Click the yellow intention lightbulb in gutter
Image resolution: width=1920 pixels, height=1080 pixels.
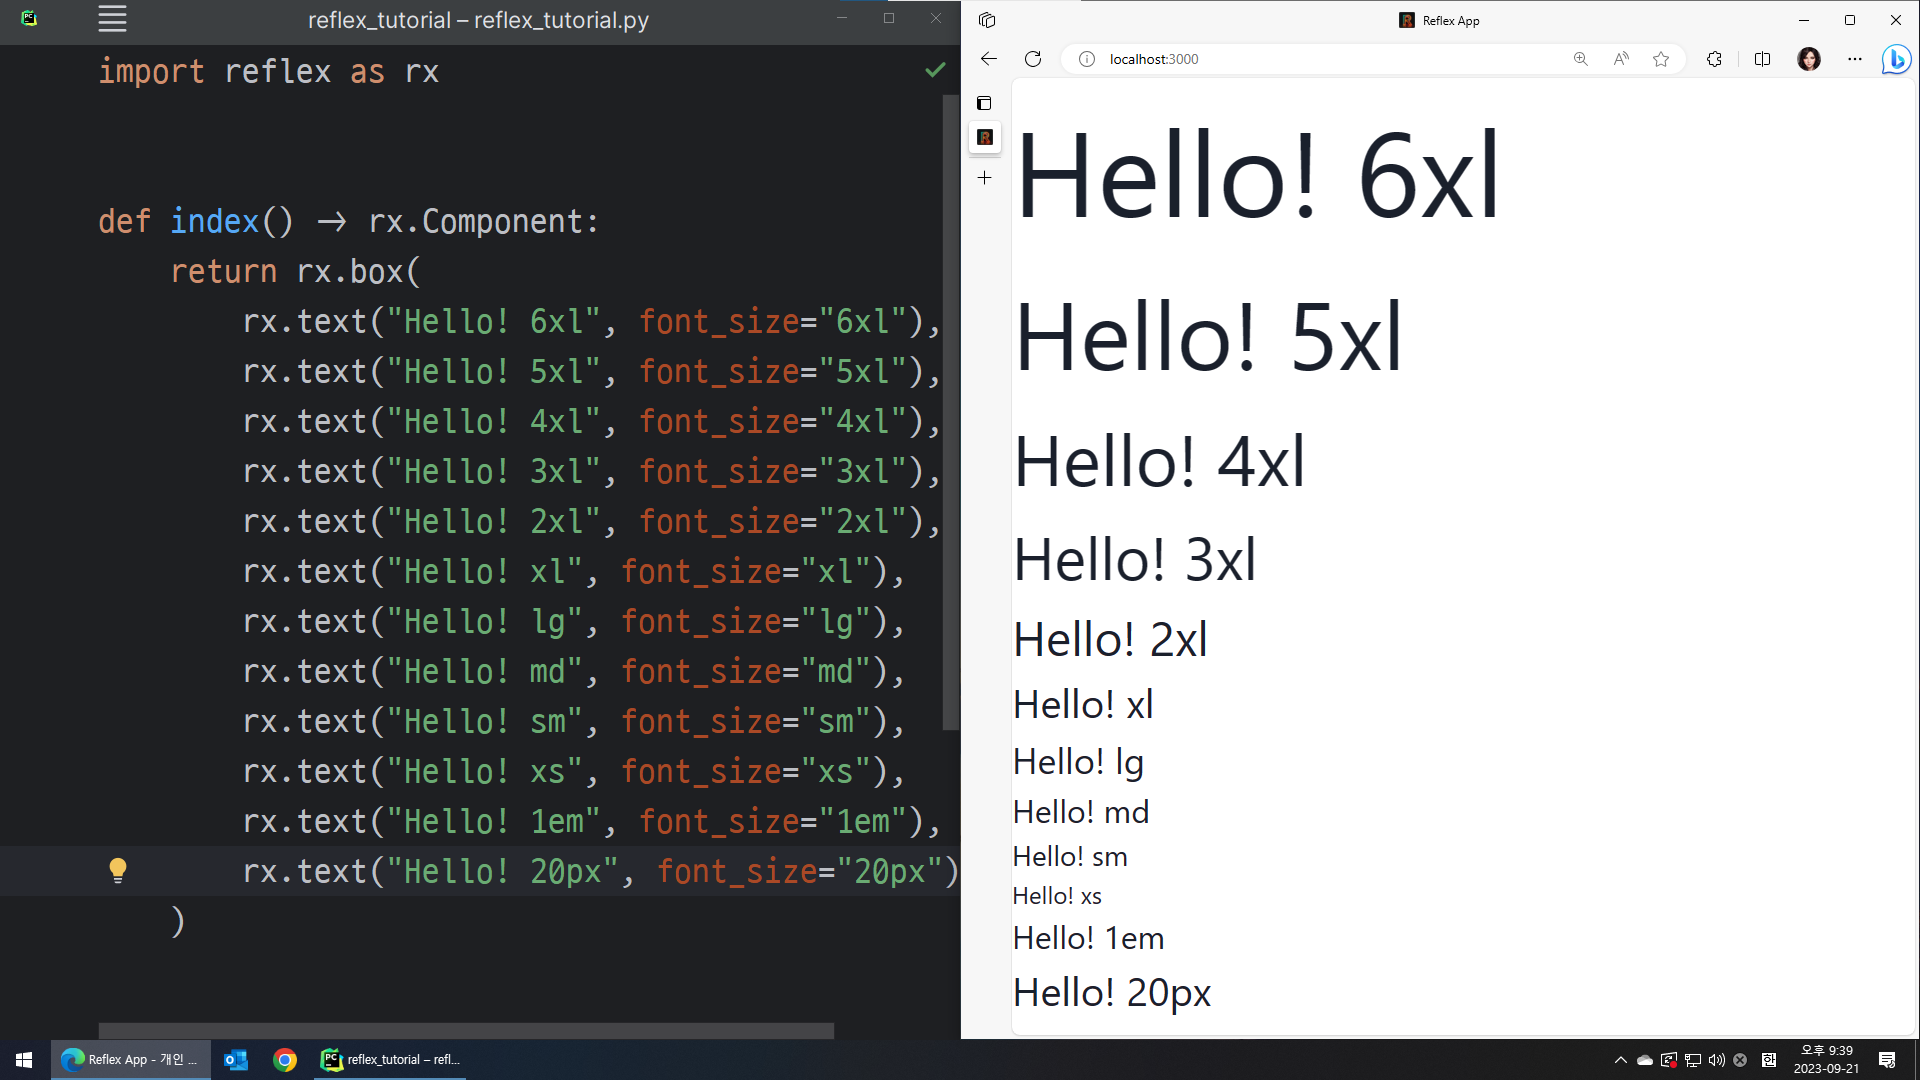[x=118, y=870]
